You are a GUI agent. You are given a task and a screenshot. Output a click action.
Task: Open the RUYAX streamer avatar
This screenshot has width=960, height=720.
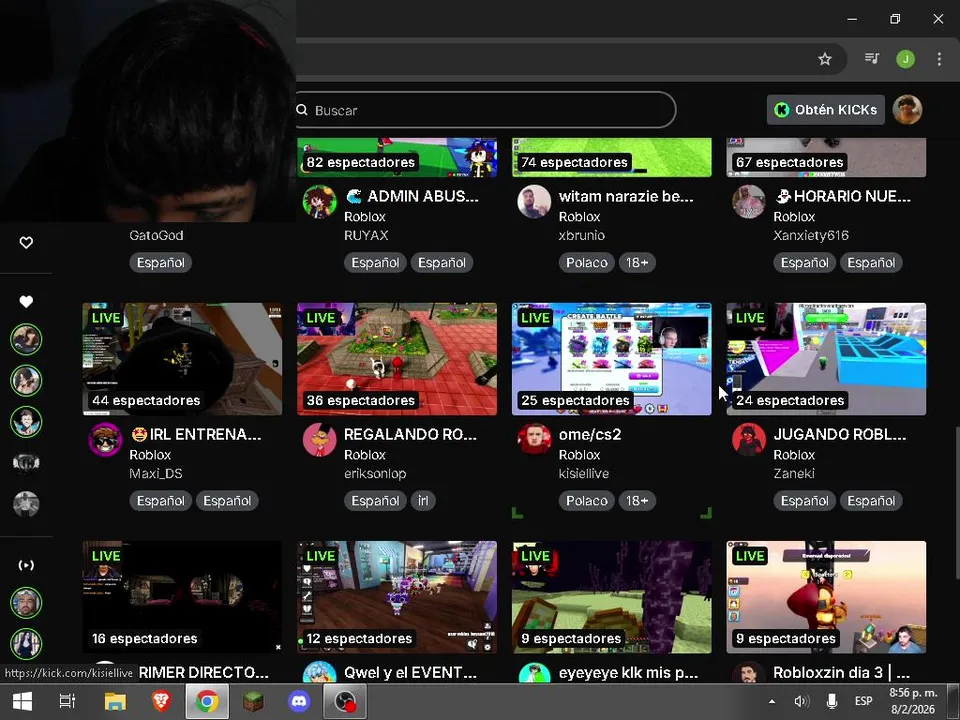(320, 201)
